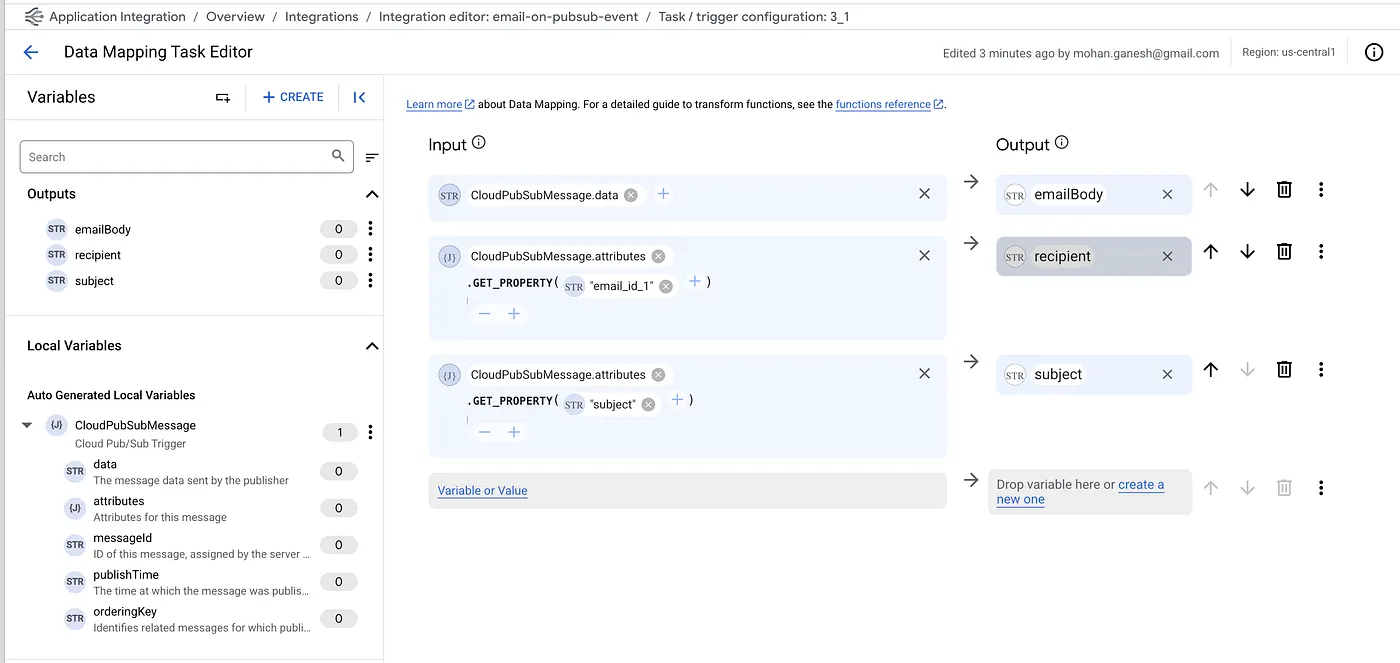Click the CREATE variable button
The image size is (1400, 663).
coord(293,97)
